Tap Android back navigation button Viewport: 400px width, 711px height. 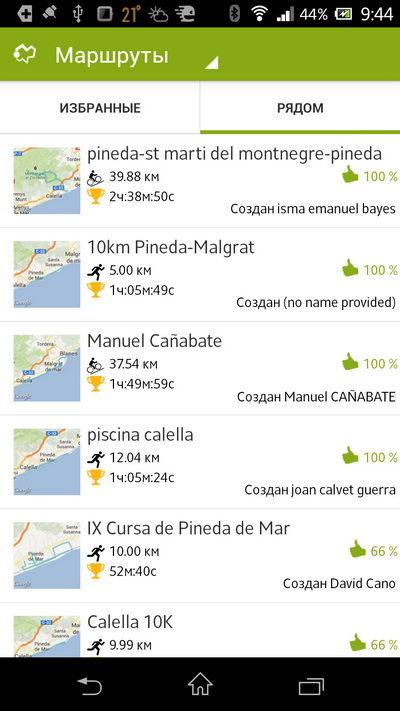point(91,684)
